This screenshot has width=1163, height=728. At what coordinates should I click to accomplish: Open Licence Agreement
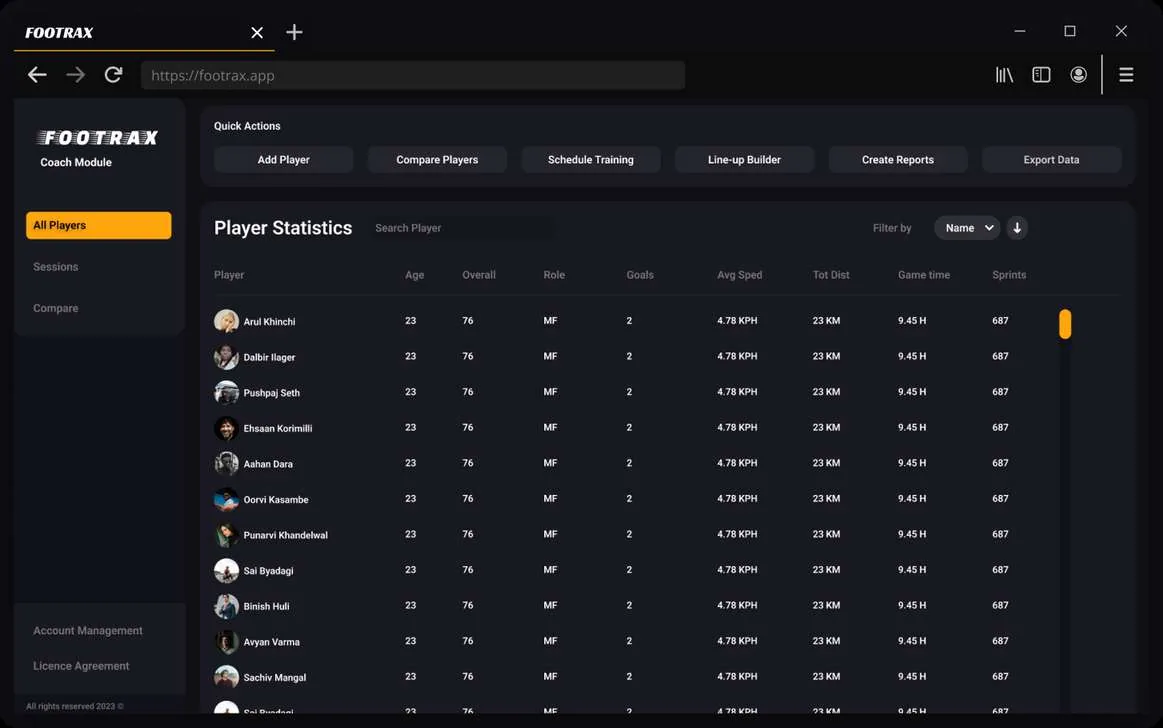pos(81,666)
